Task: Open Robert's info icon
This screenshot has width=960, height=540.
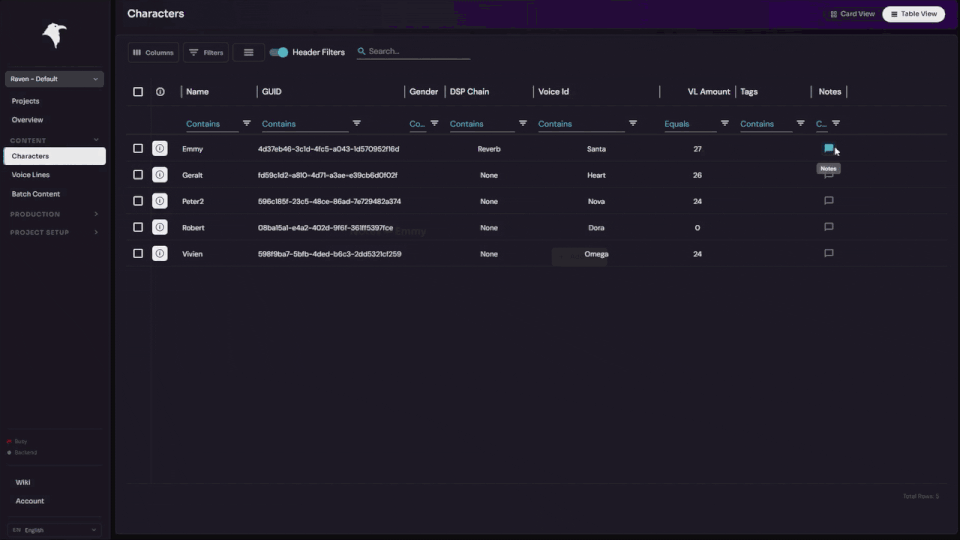Action: point(160,227)
